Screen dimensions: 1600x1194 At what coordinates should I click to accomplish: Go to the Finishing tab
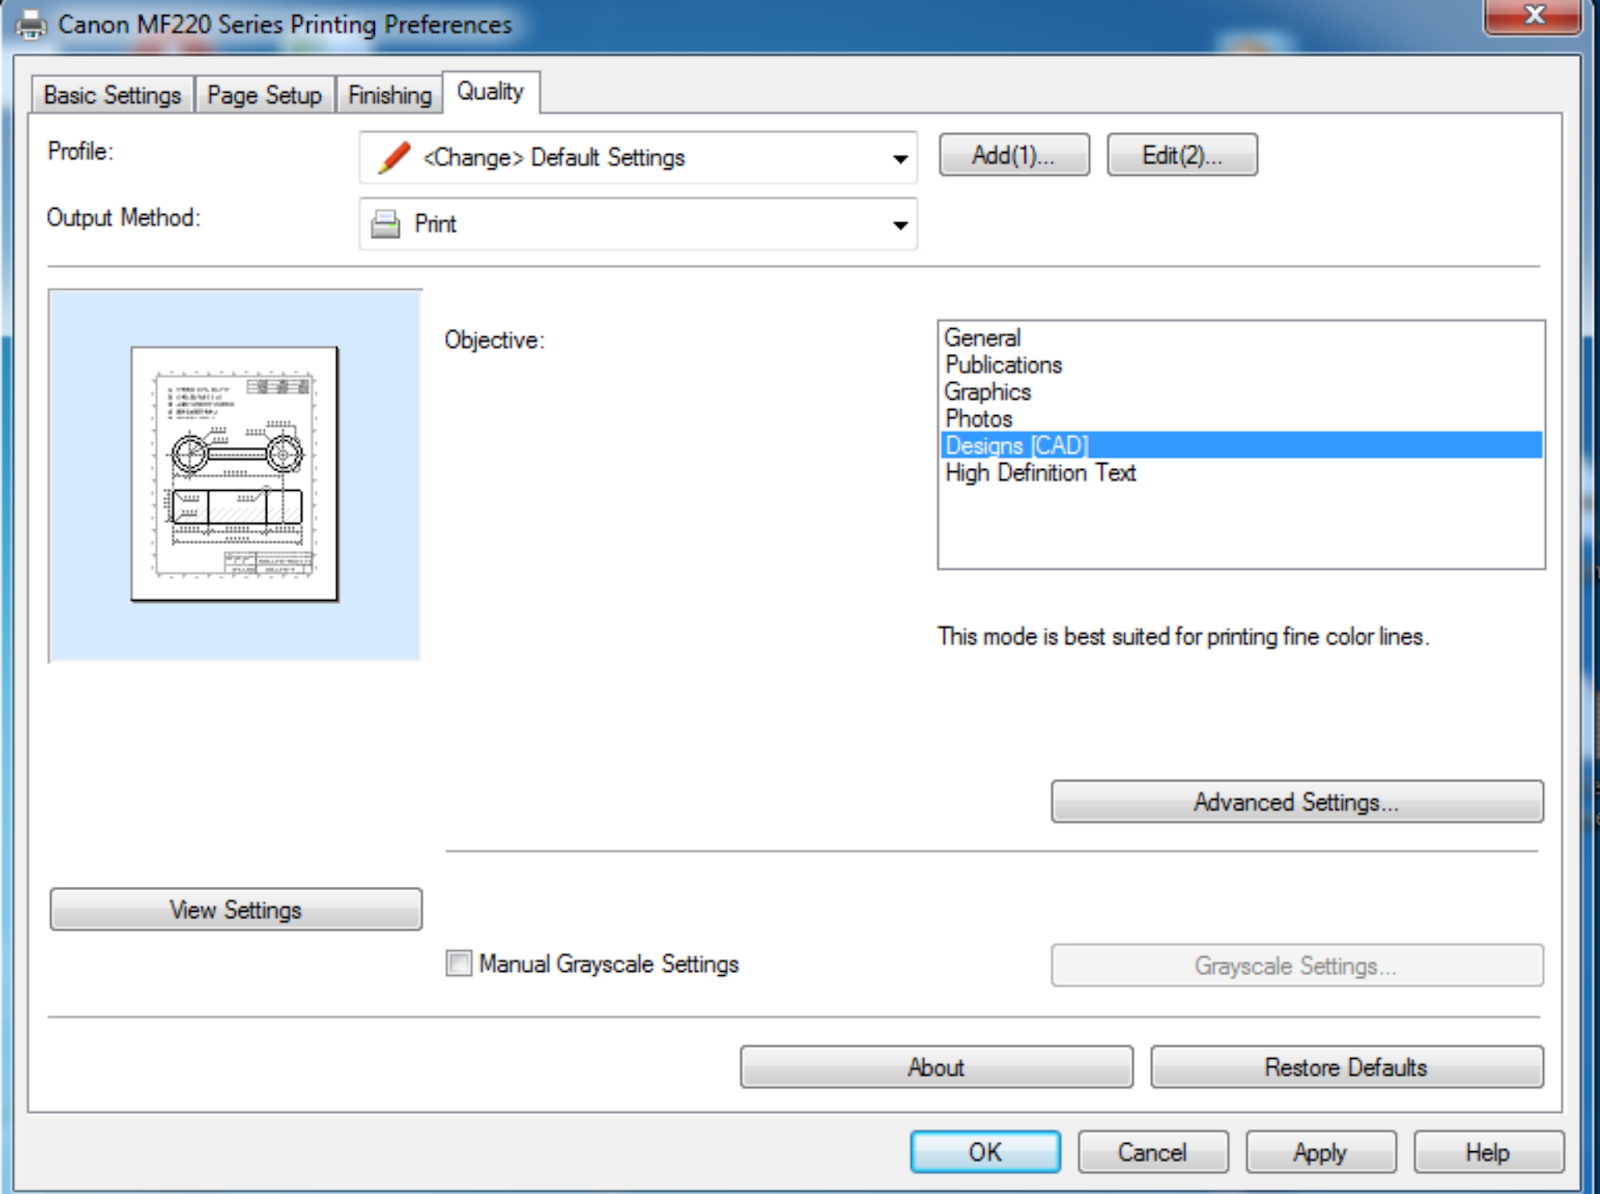389,95
